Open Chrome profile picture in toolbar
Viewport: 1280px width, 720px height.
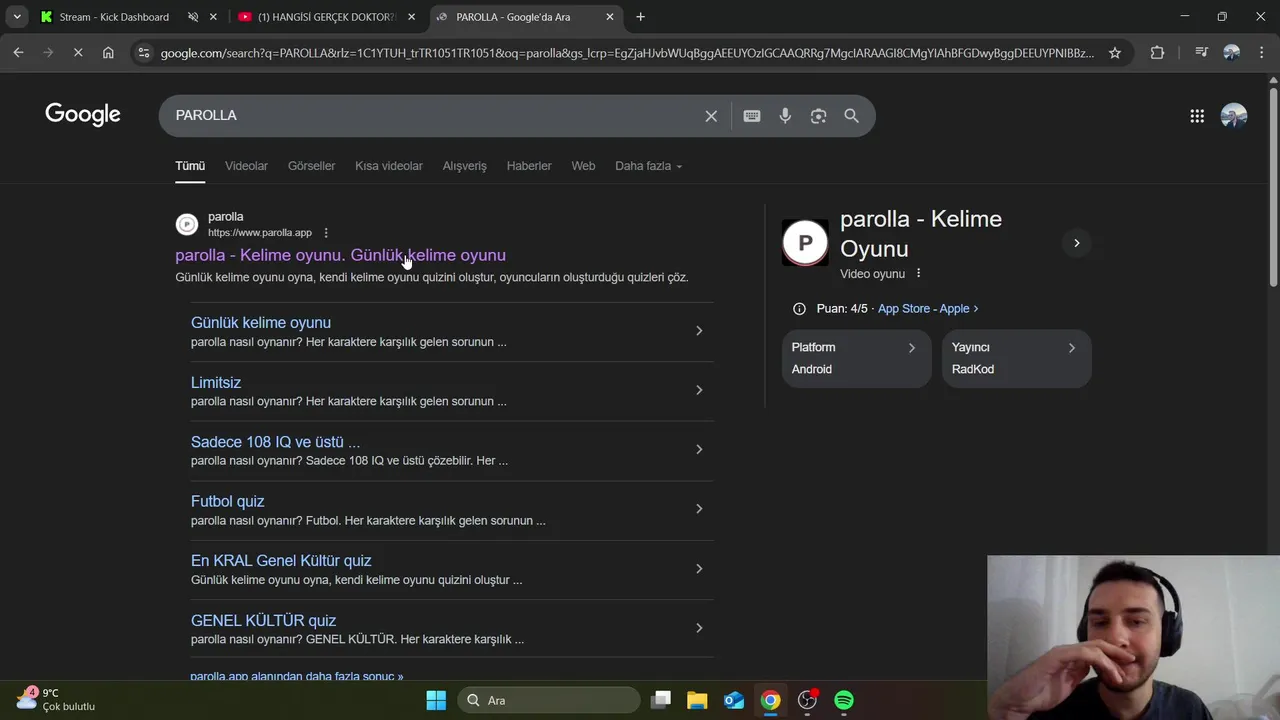[x=1231, y=53]
